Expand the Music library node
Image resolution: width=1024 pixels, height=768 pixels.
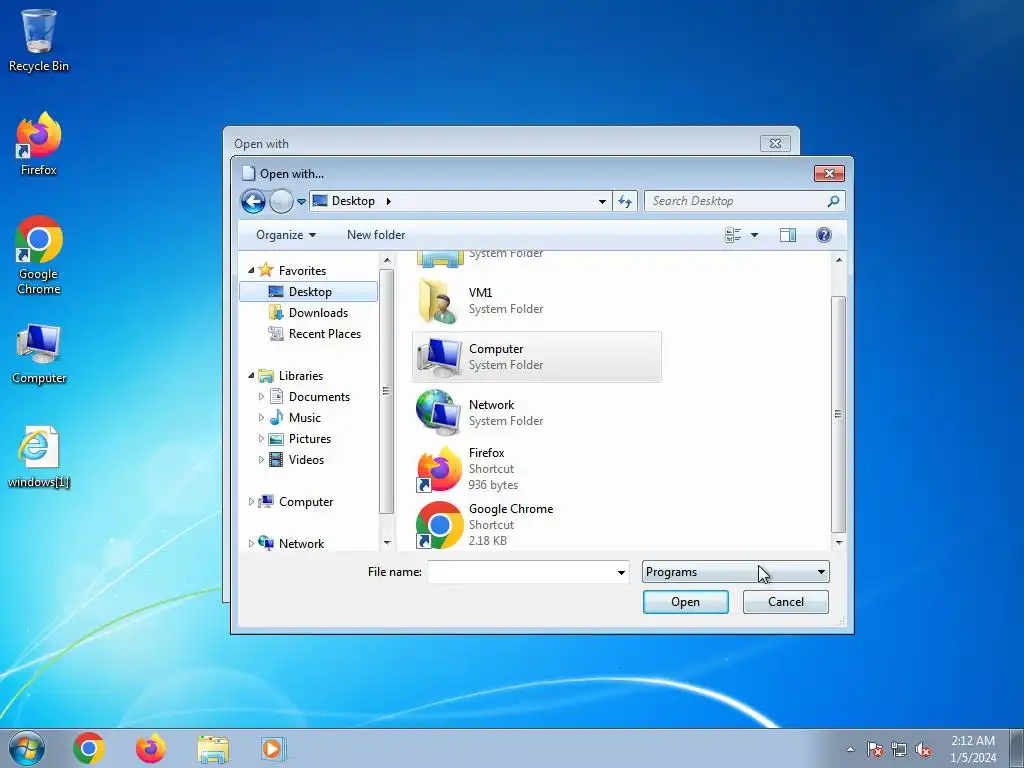(261, 418)
